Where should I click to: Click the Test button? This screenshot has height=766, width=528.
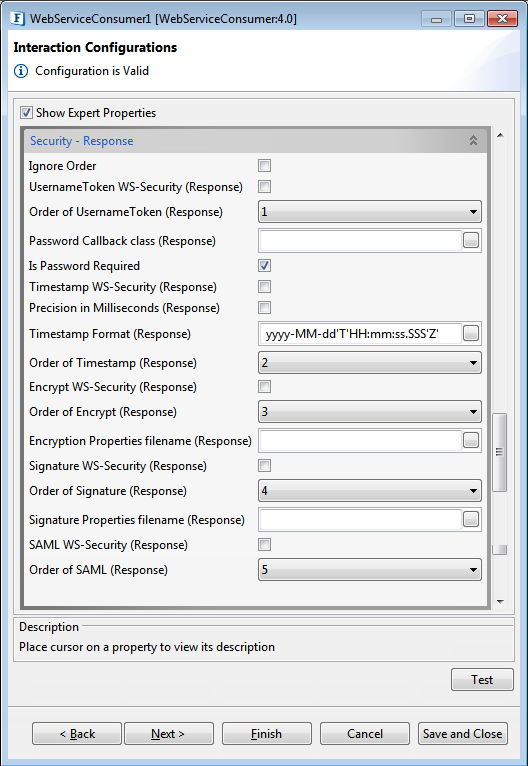click(x=482, y=680)
